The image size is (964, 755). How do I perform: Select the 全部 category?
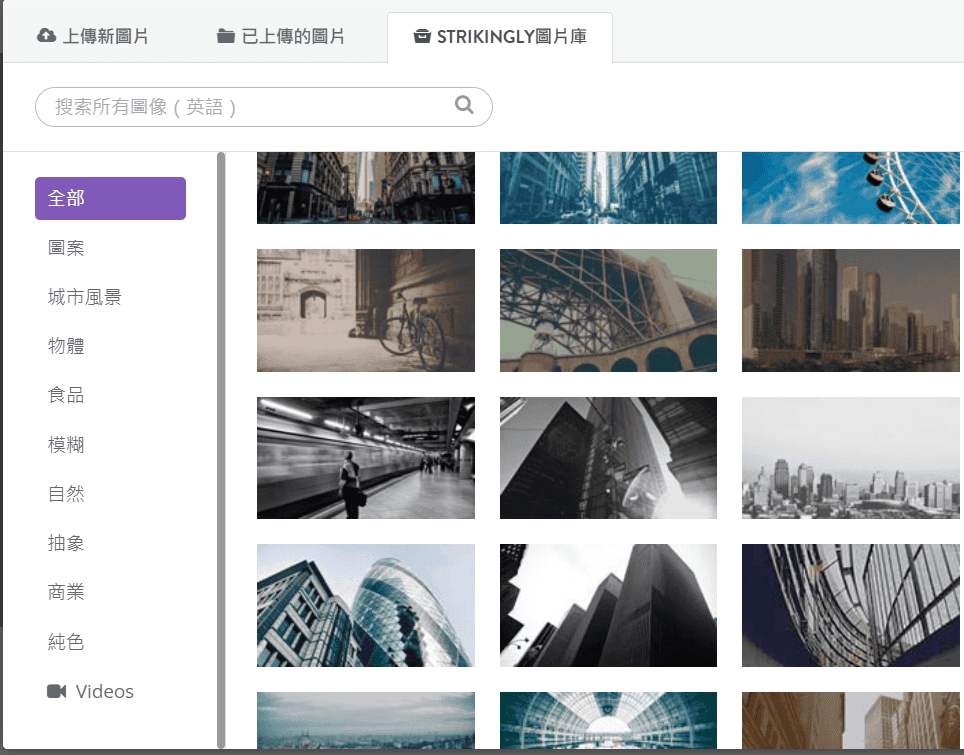tap(110, 198)
